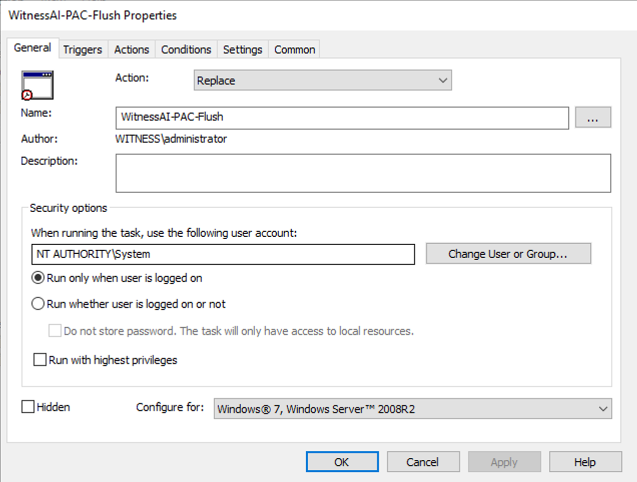Image resolution: width=637 pixels, height=482 pixels.
Task: Go to the Conditions tab
Action: pos(186,49)
